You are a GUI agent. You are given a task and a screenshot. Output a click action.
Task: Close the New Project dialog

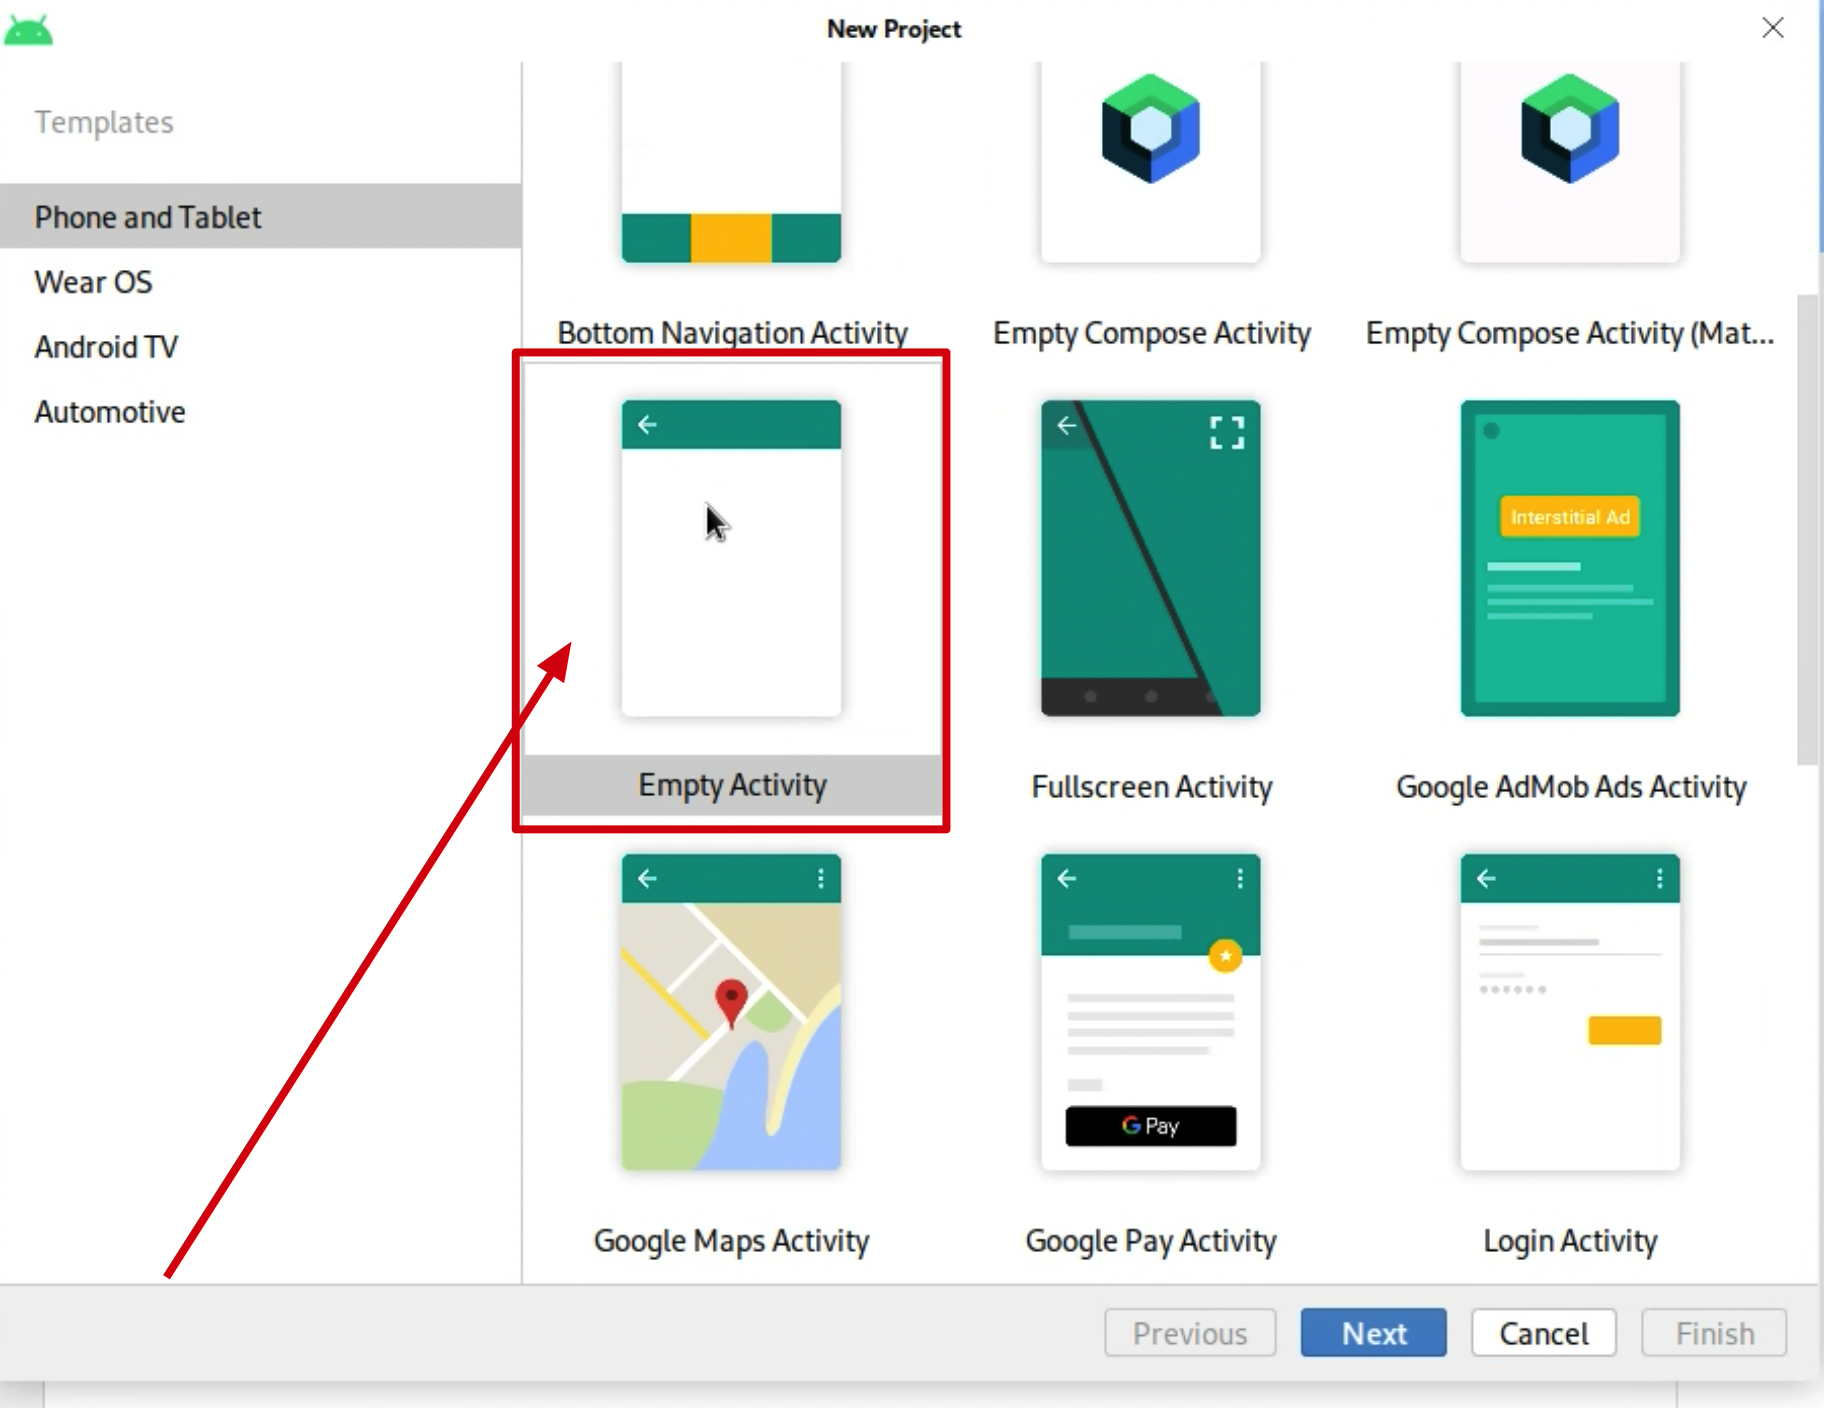1773,28
